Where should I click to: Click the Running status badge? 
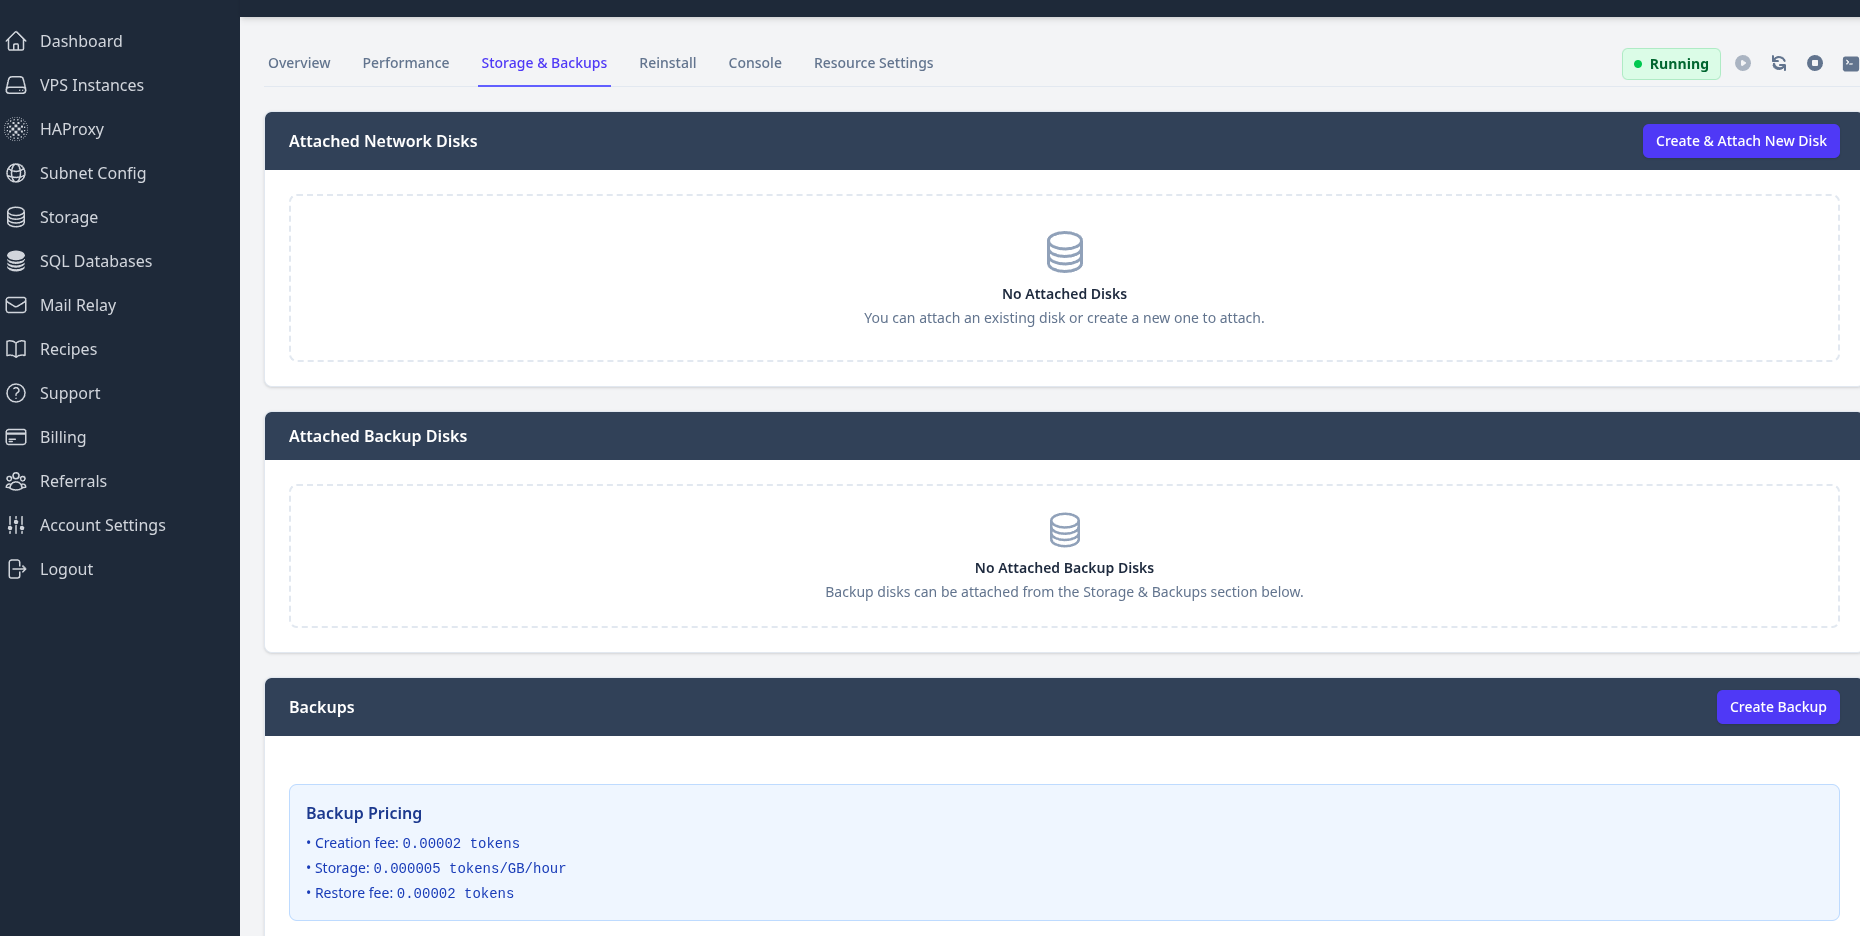[1670, 64]
